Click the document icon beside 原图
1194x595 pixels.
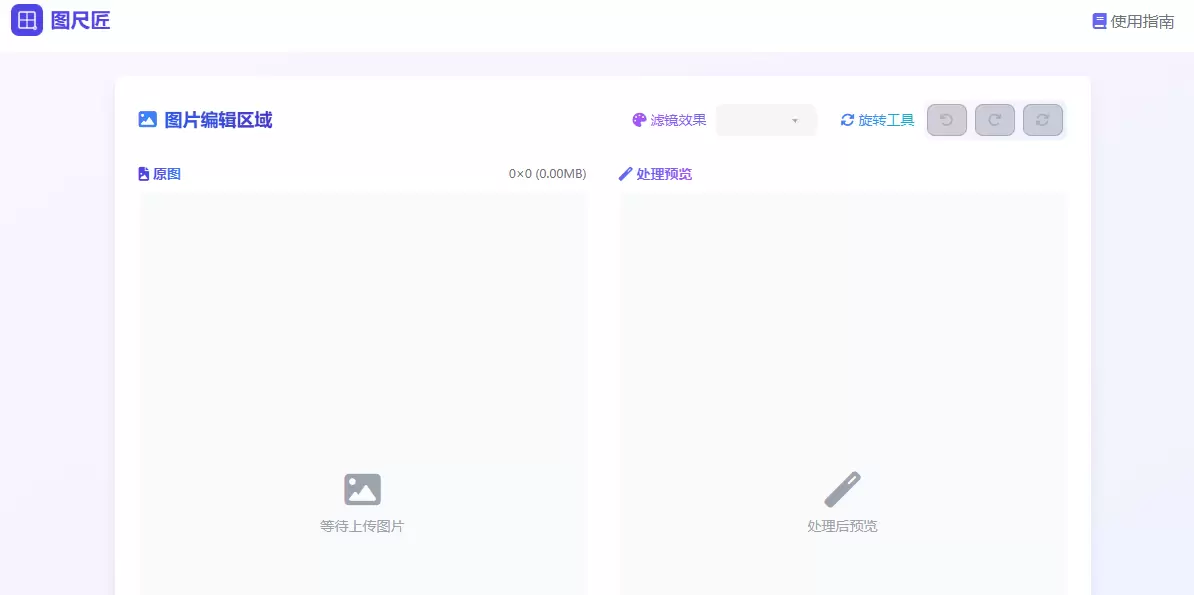point(144,173)
